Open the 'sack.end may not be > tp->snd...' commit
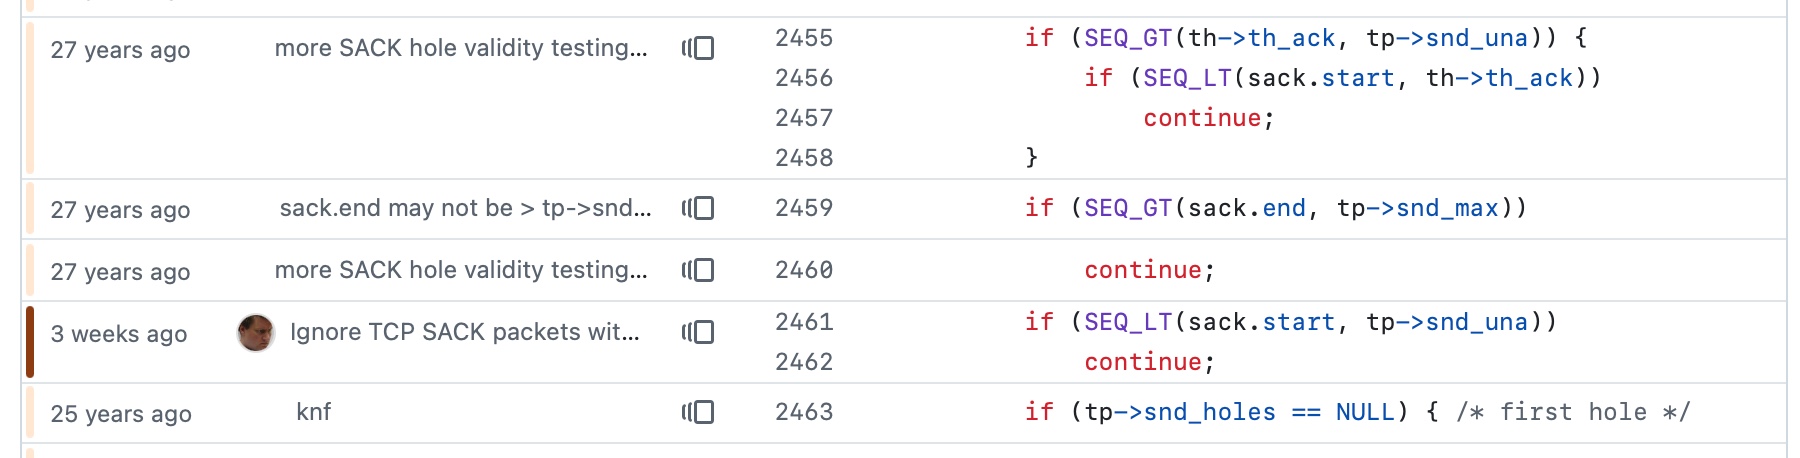This screenshot has height=458, width=1800. pos(465,208)
